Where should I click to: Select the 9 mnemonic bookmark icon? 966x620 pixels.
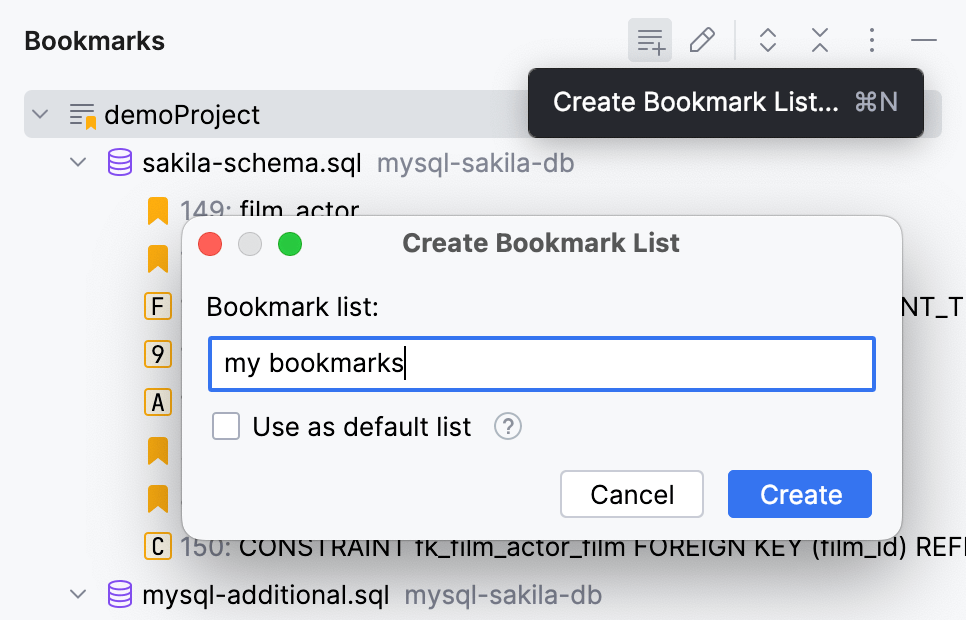tap(157, 354)
